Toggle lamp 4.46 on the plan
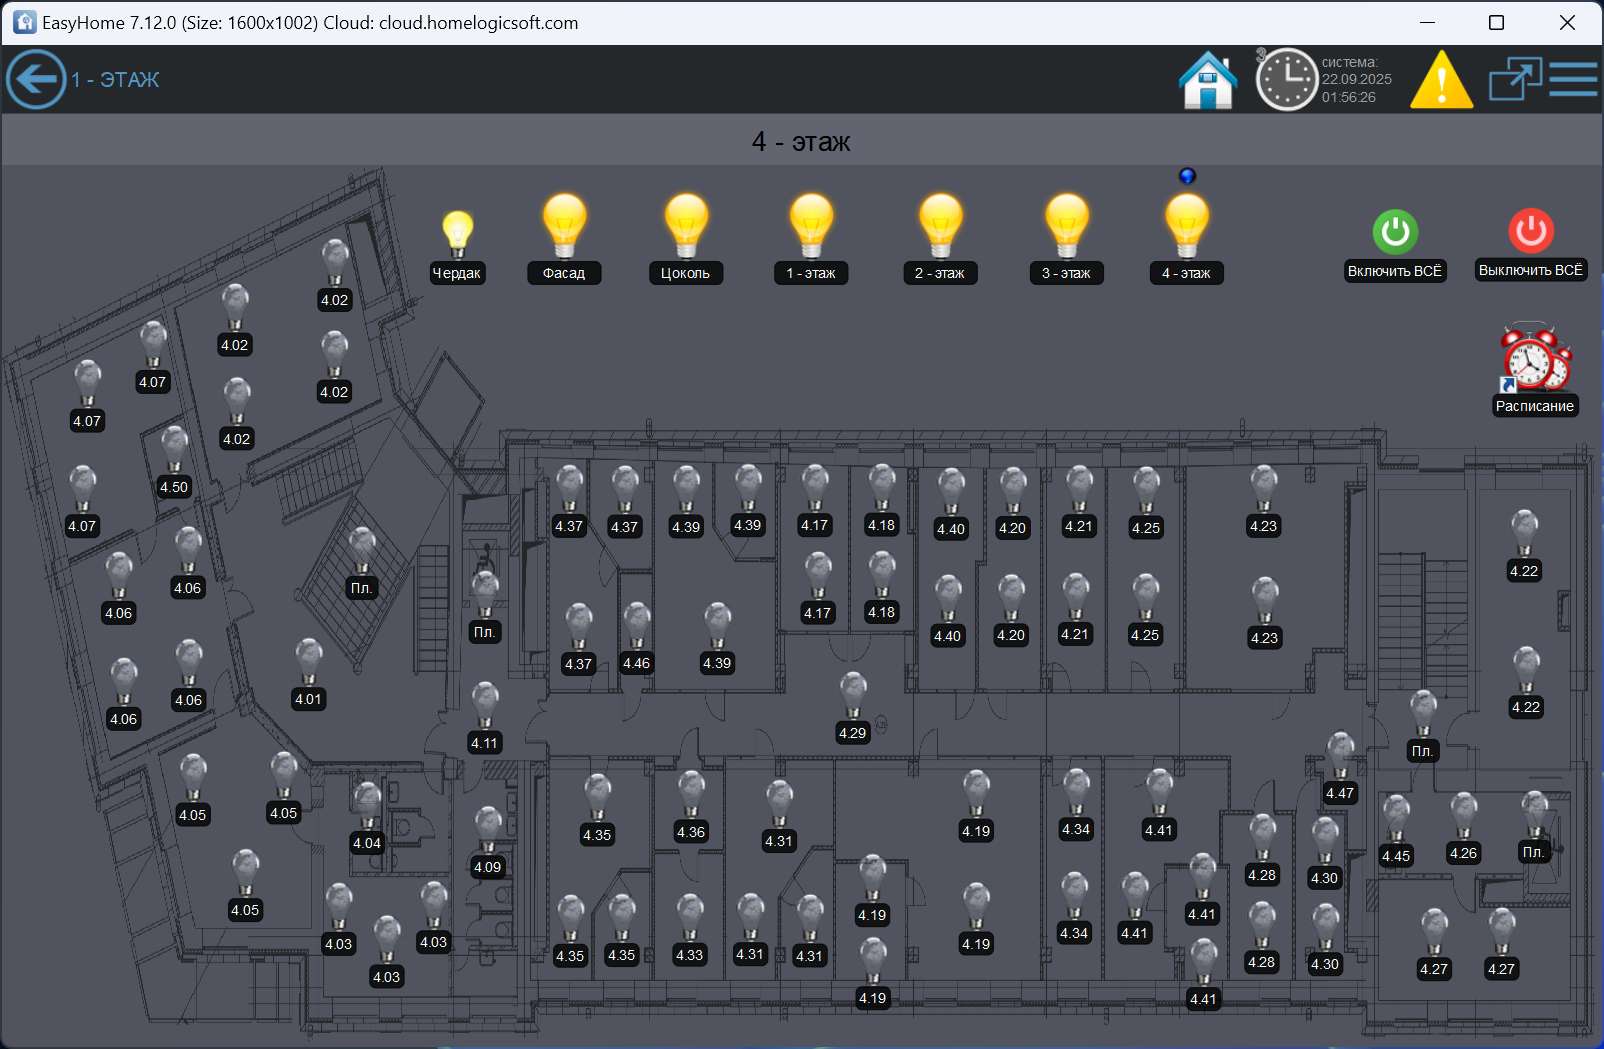This screenshot has height=1049, width=1604. coord(636,627)
